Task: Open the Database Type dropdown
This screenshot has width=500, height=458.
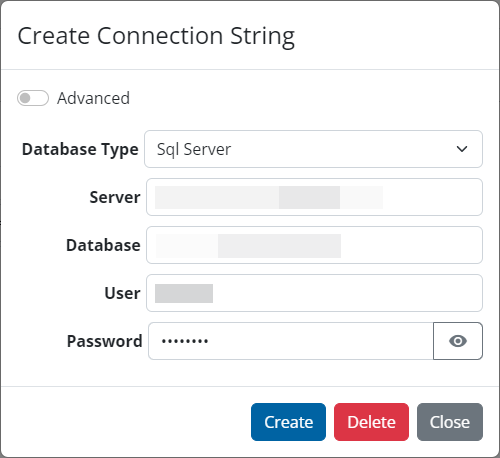Action: tap(313, 149)
